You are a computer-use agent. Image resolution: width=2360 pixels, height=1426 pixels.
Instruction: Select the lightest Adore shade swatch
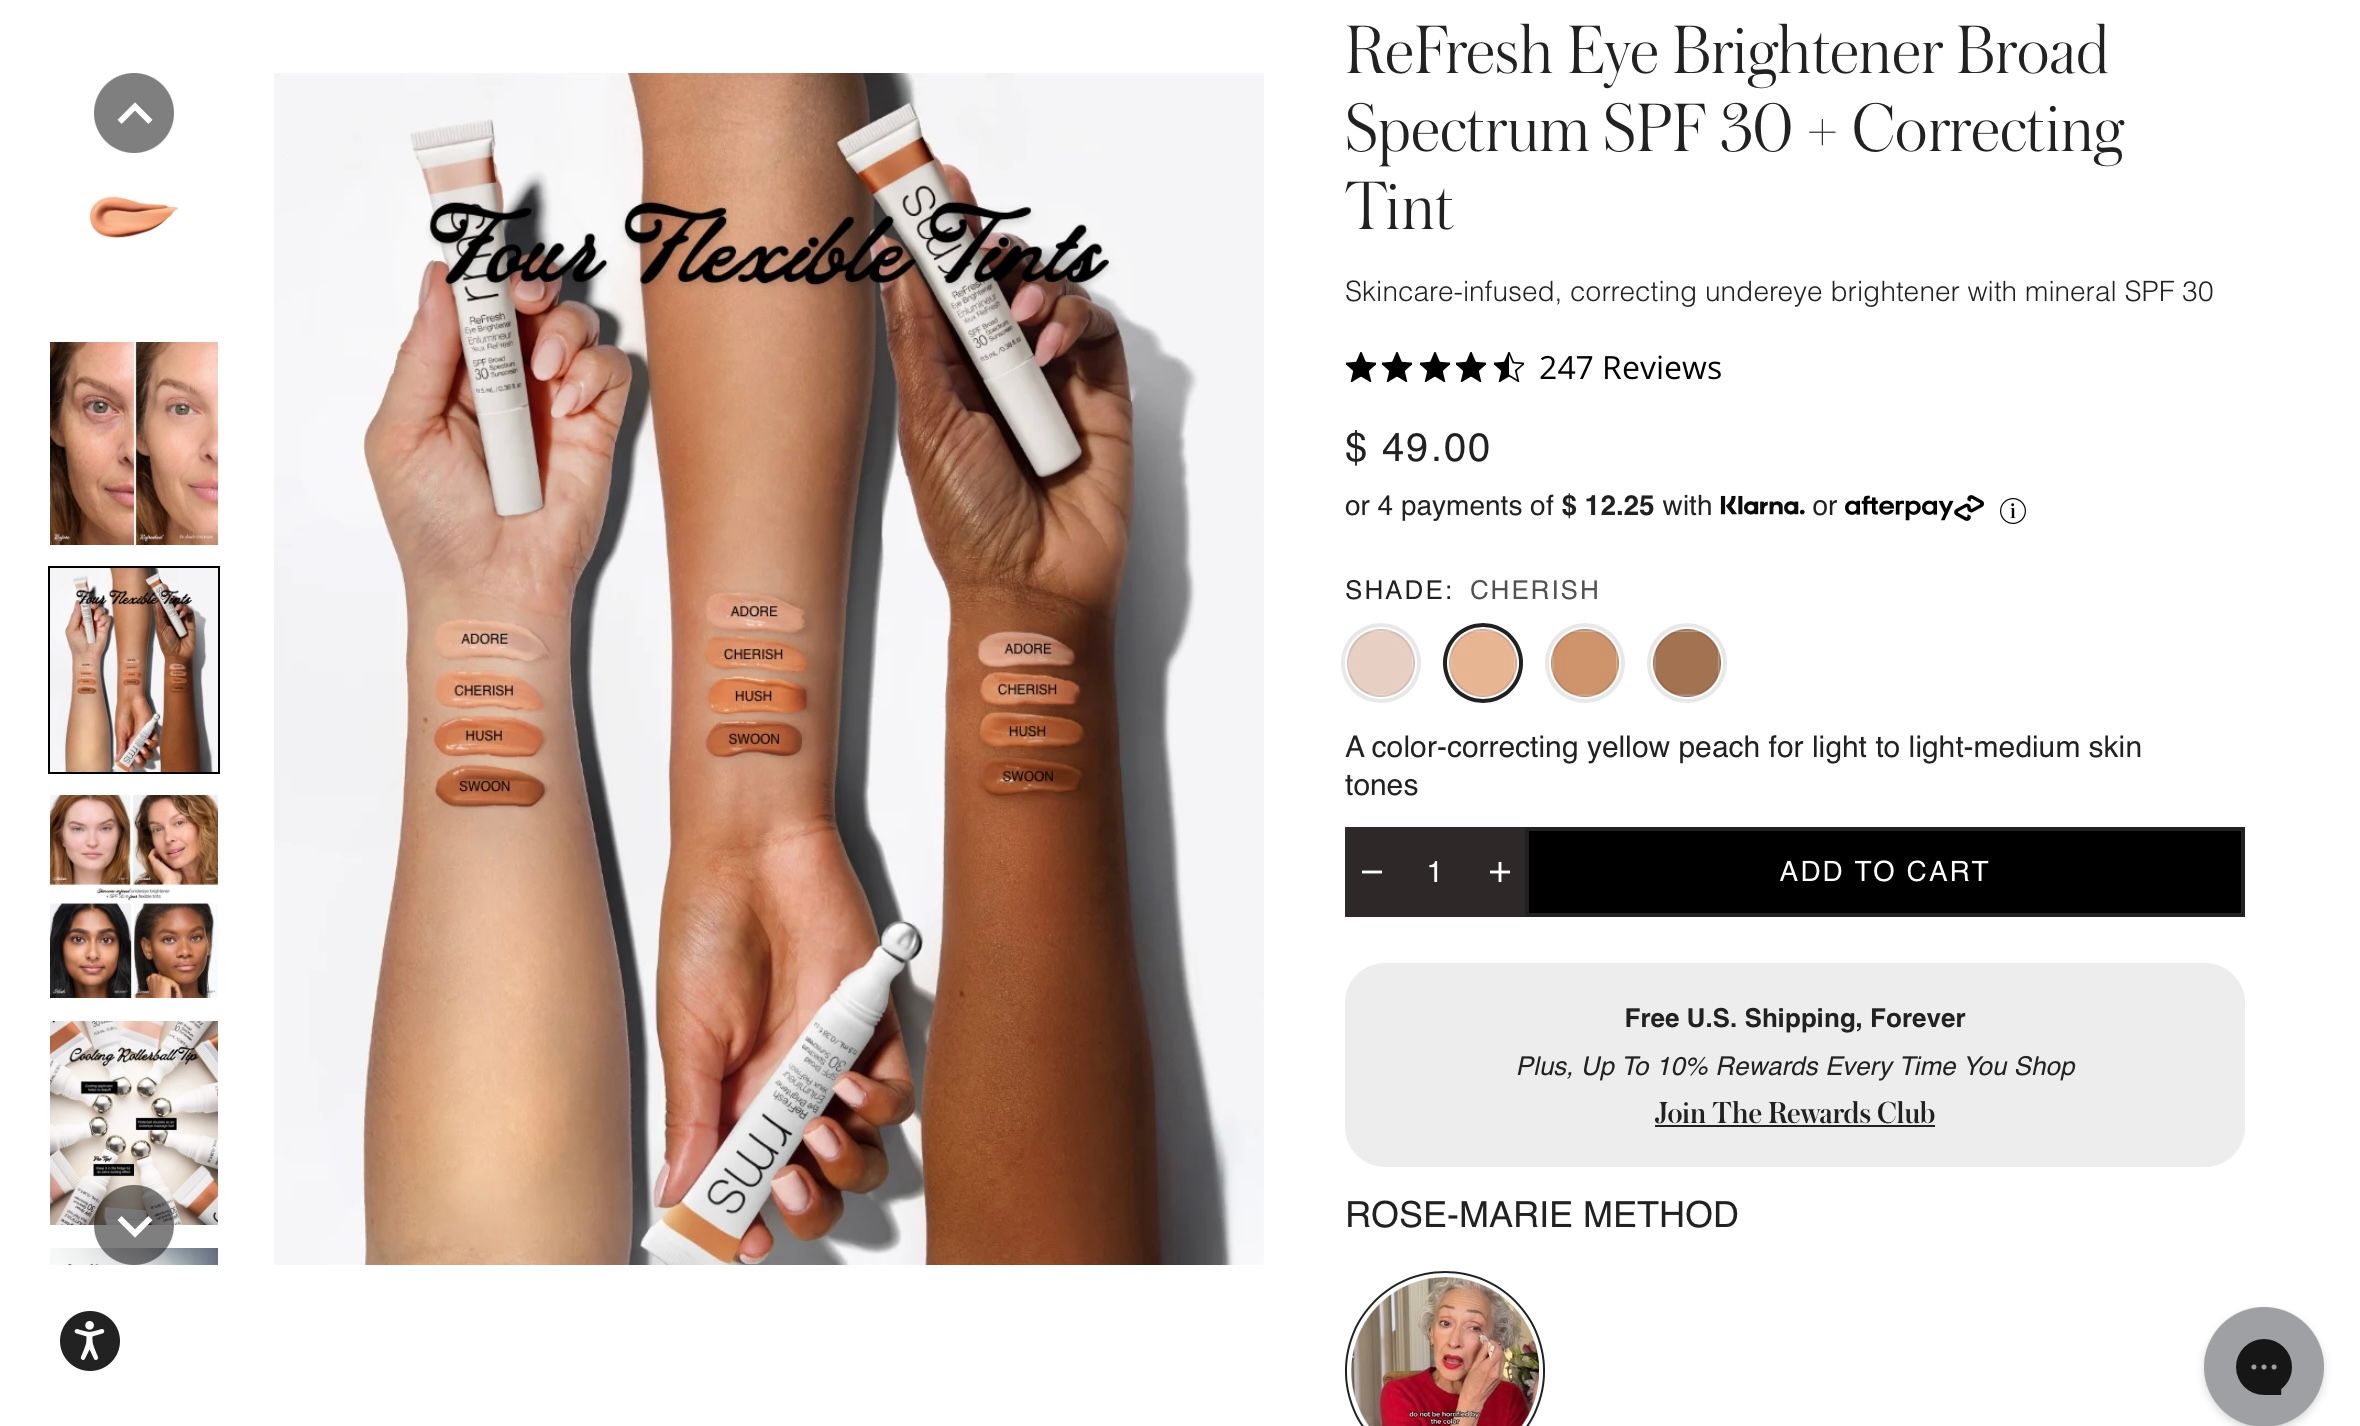(1381, 662)
